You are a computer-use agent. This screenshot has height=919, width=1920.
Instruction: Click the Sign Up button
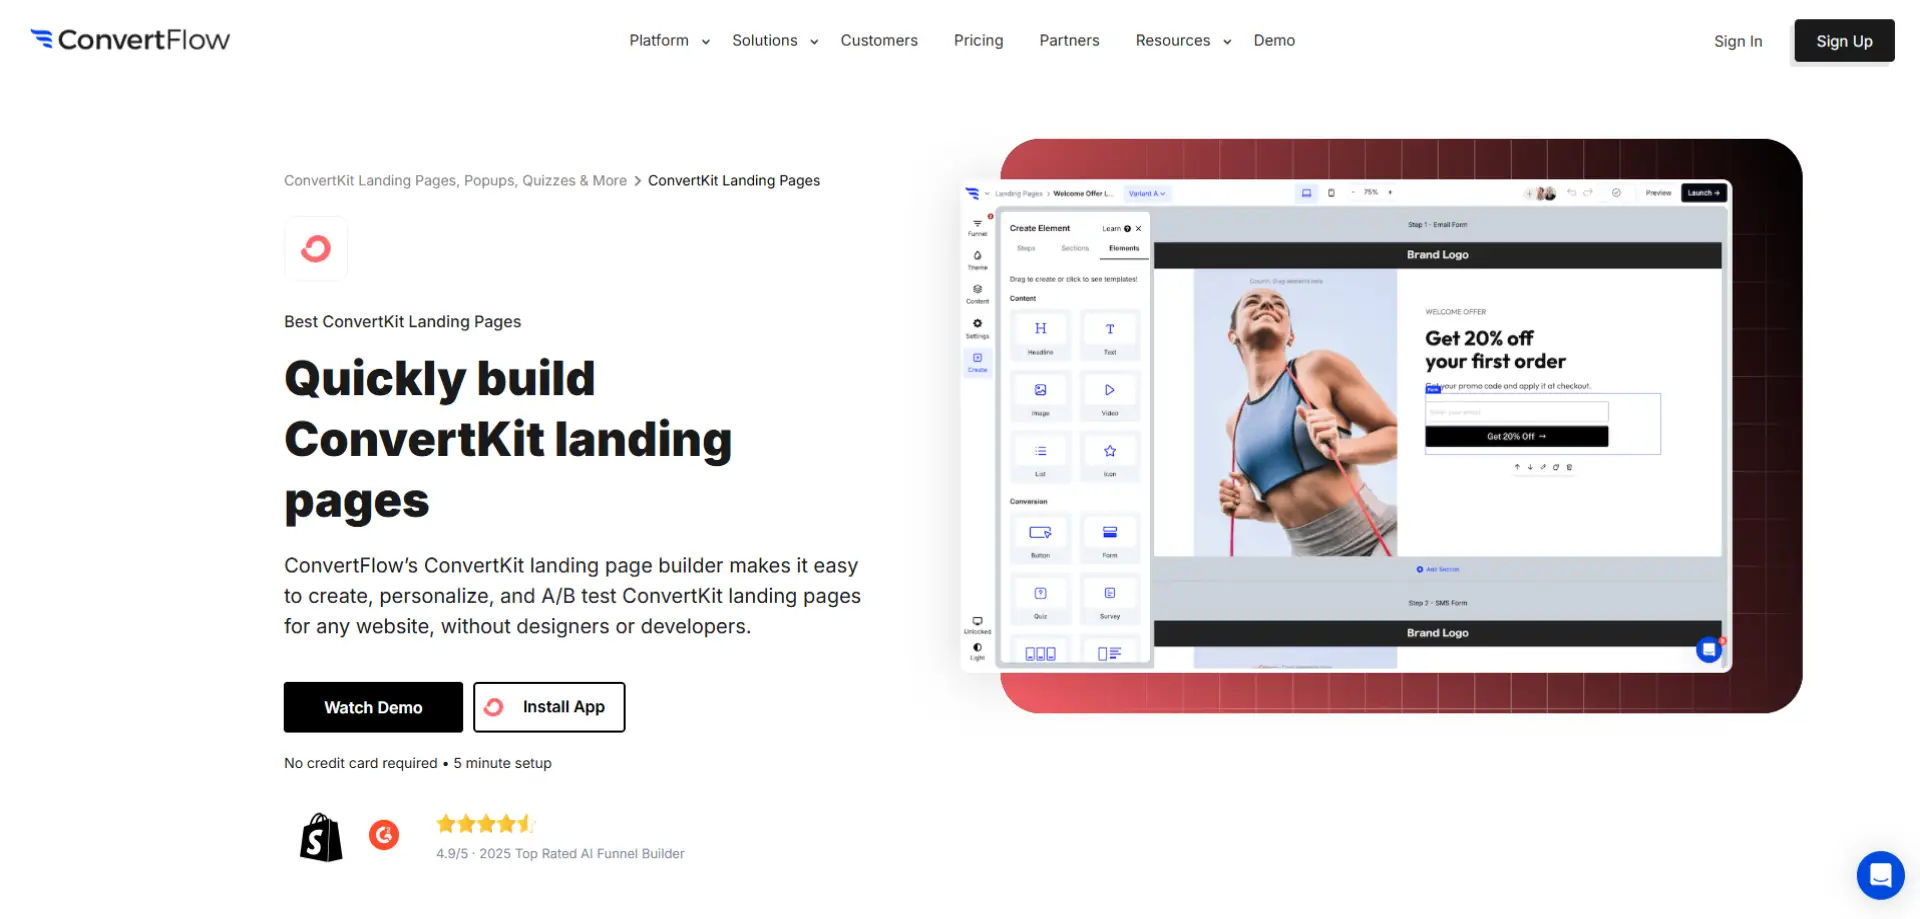point(1844,41)
